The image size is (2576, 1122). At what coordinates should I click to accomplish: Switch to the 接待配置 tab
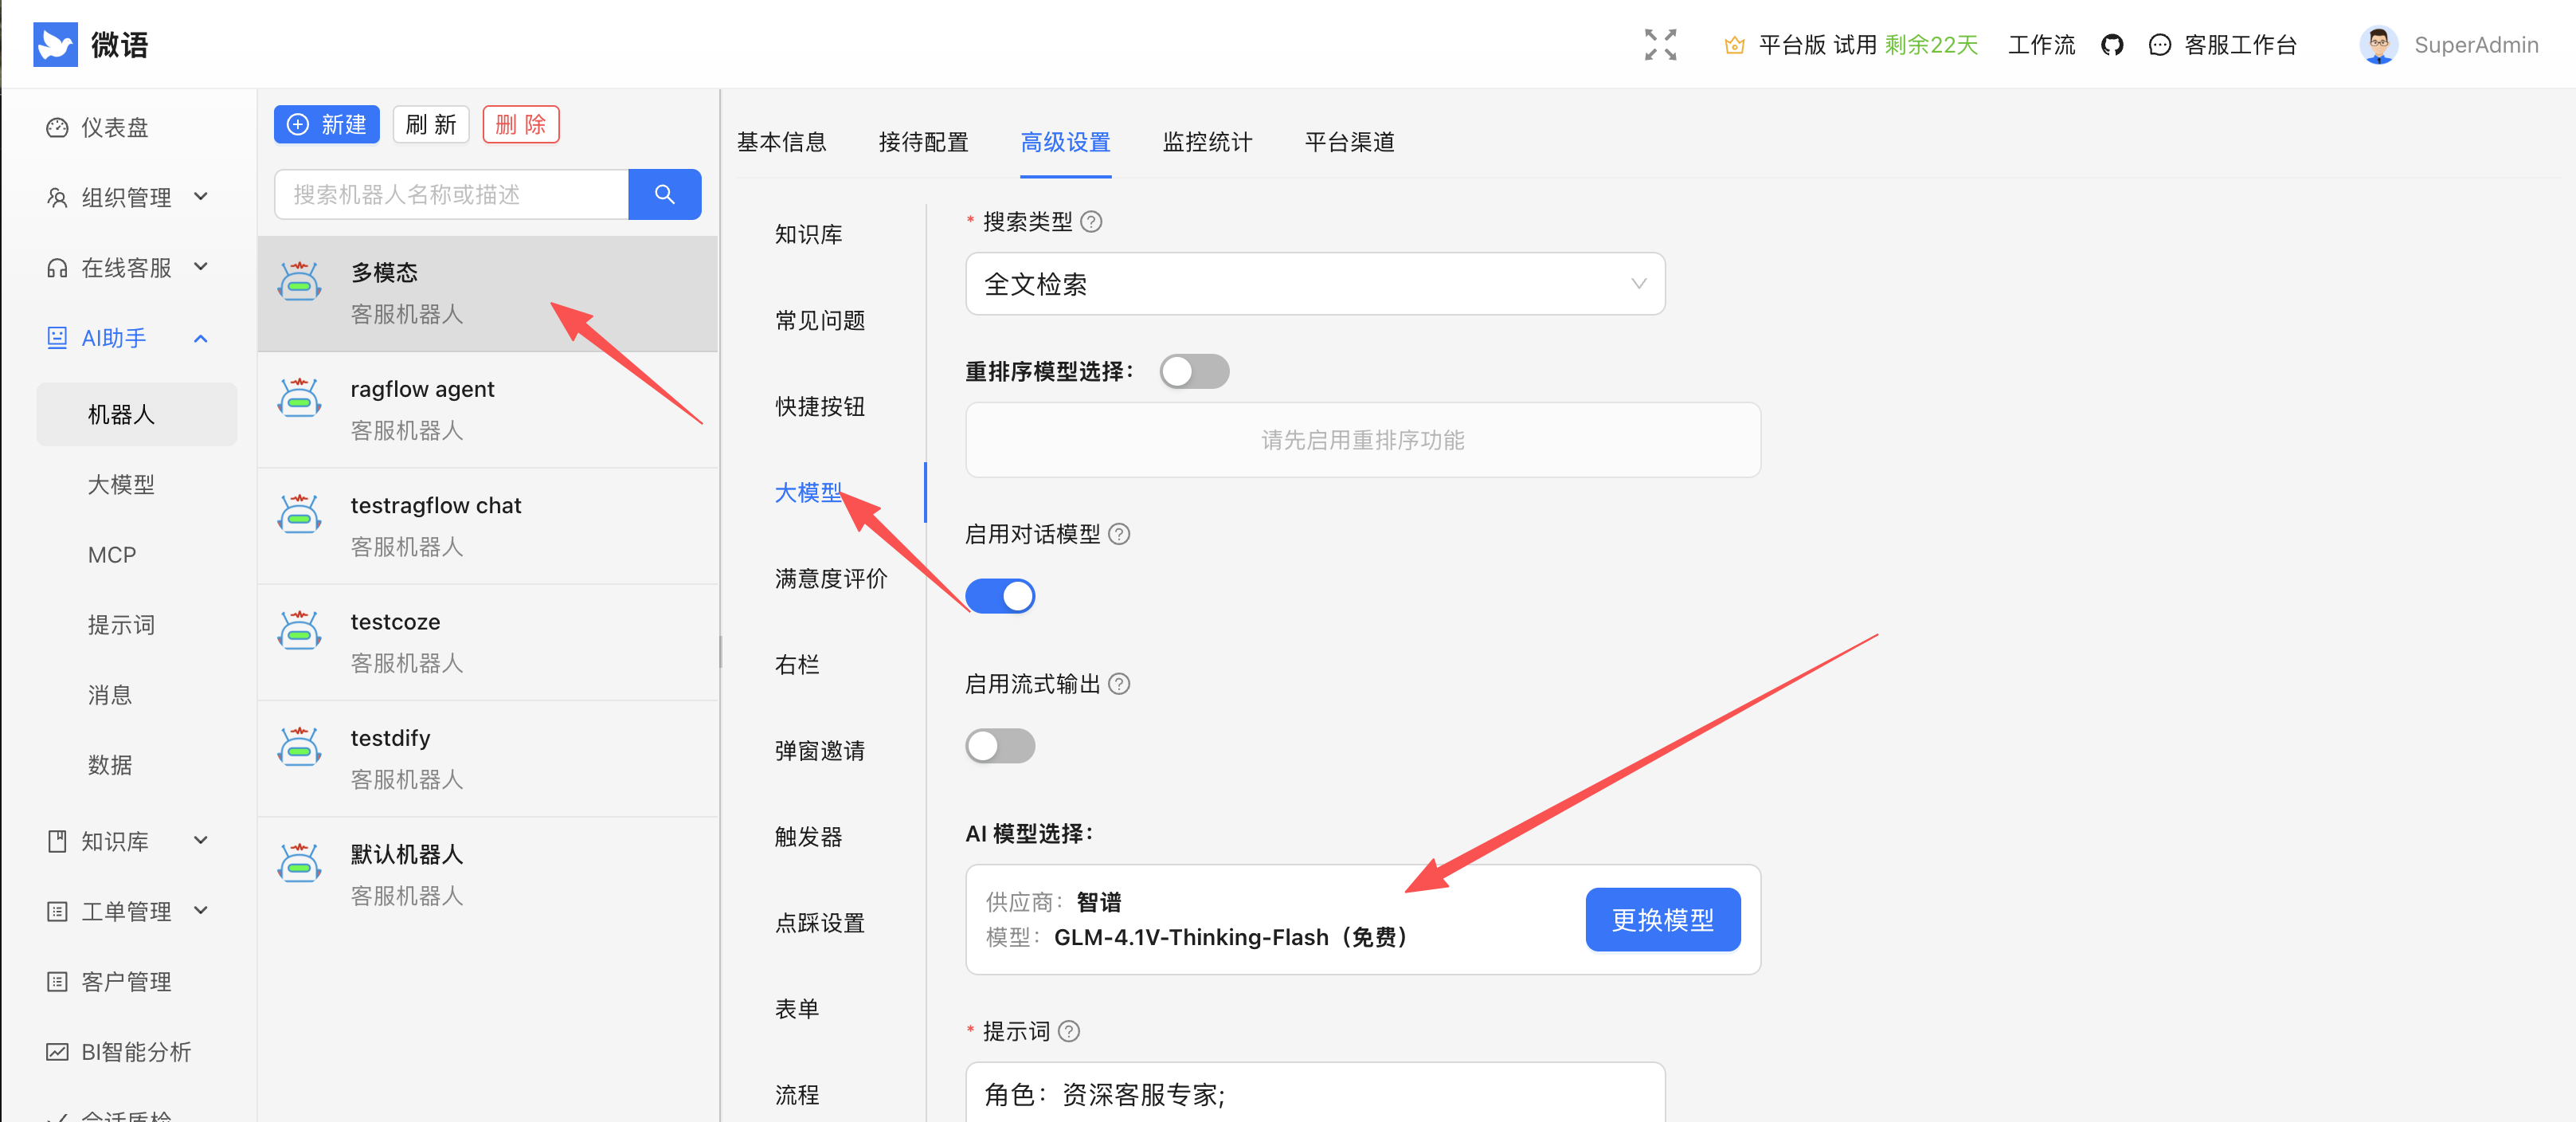(923, 142)
